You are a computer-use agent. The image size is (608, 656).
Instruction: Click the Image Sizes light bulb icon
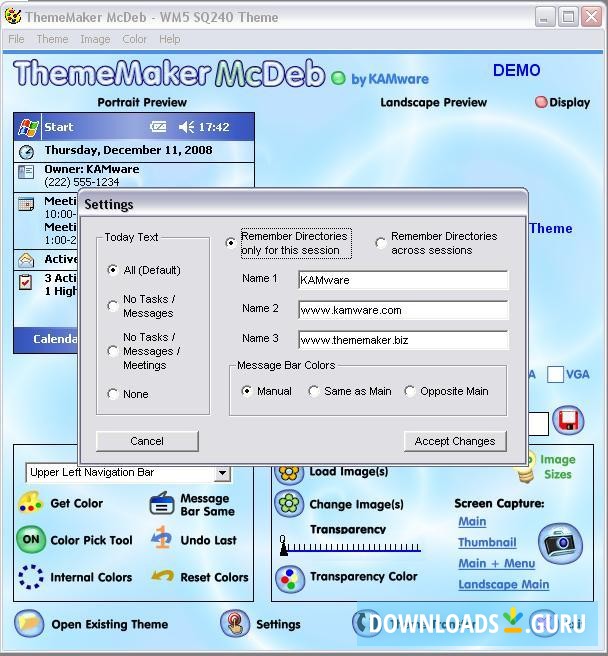(x=525, y=469)
